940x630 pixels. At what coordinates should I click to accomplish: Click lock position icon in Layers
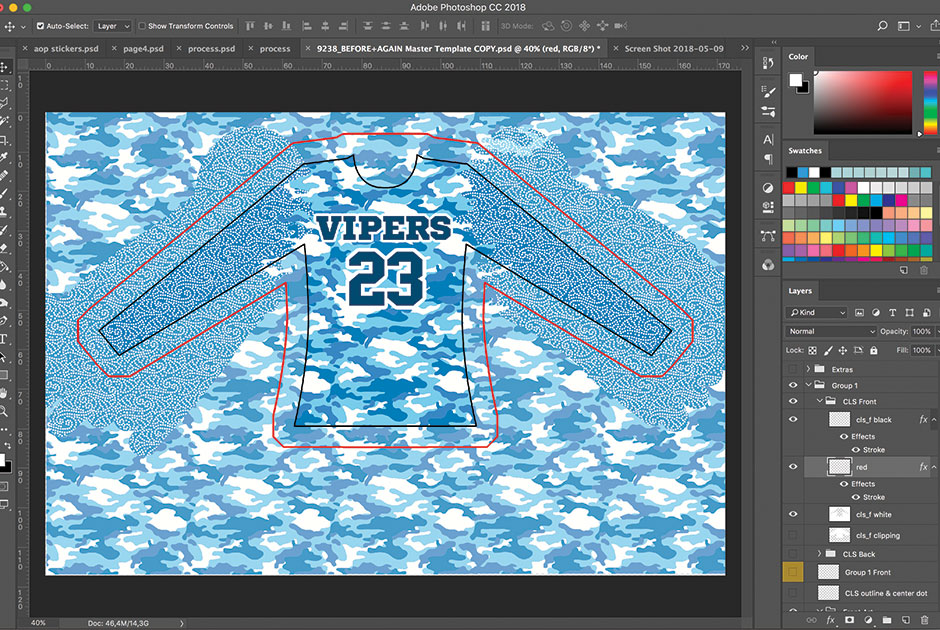click(842, 350)
